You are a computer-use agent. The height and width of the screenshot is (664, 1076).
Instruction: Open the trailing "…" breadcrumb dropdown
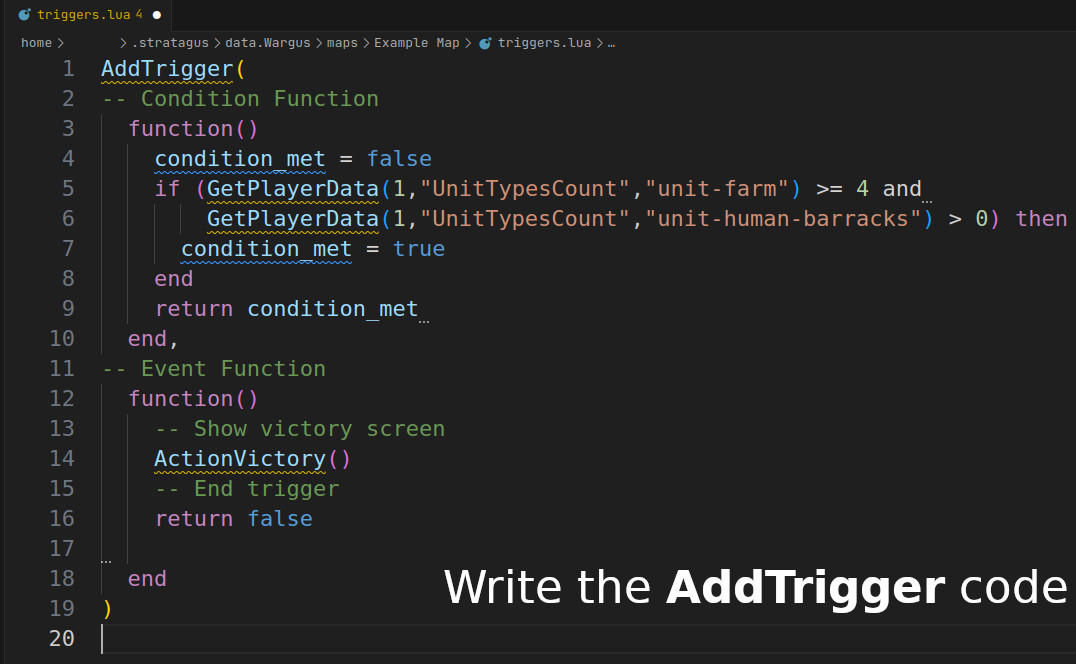tap(611, 43)
